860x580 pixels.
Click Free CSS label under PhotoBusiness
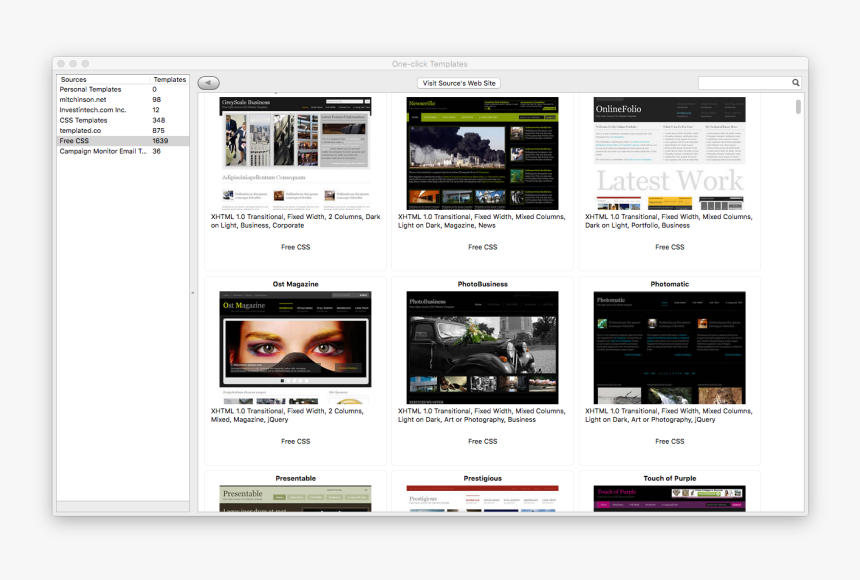(483, 441)
